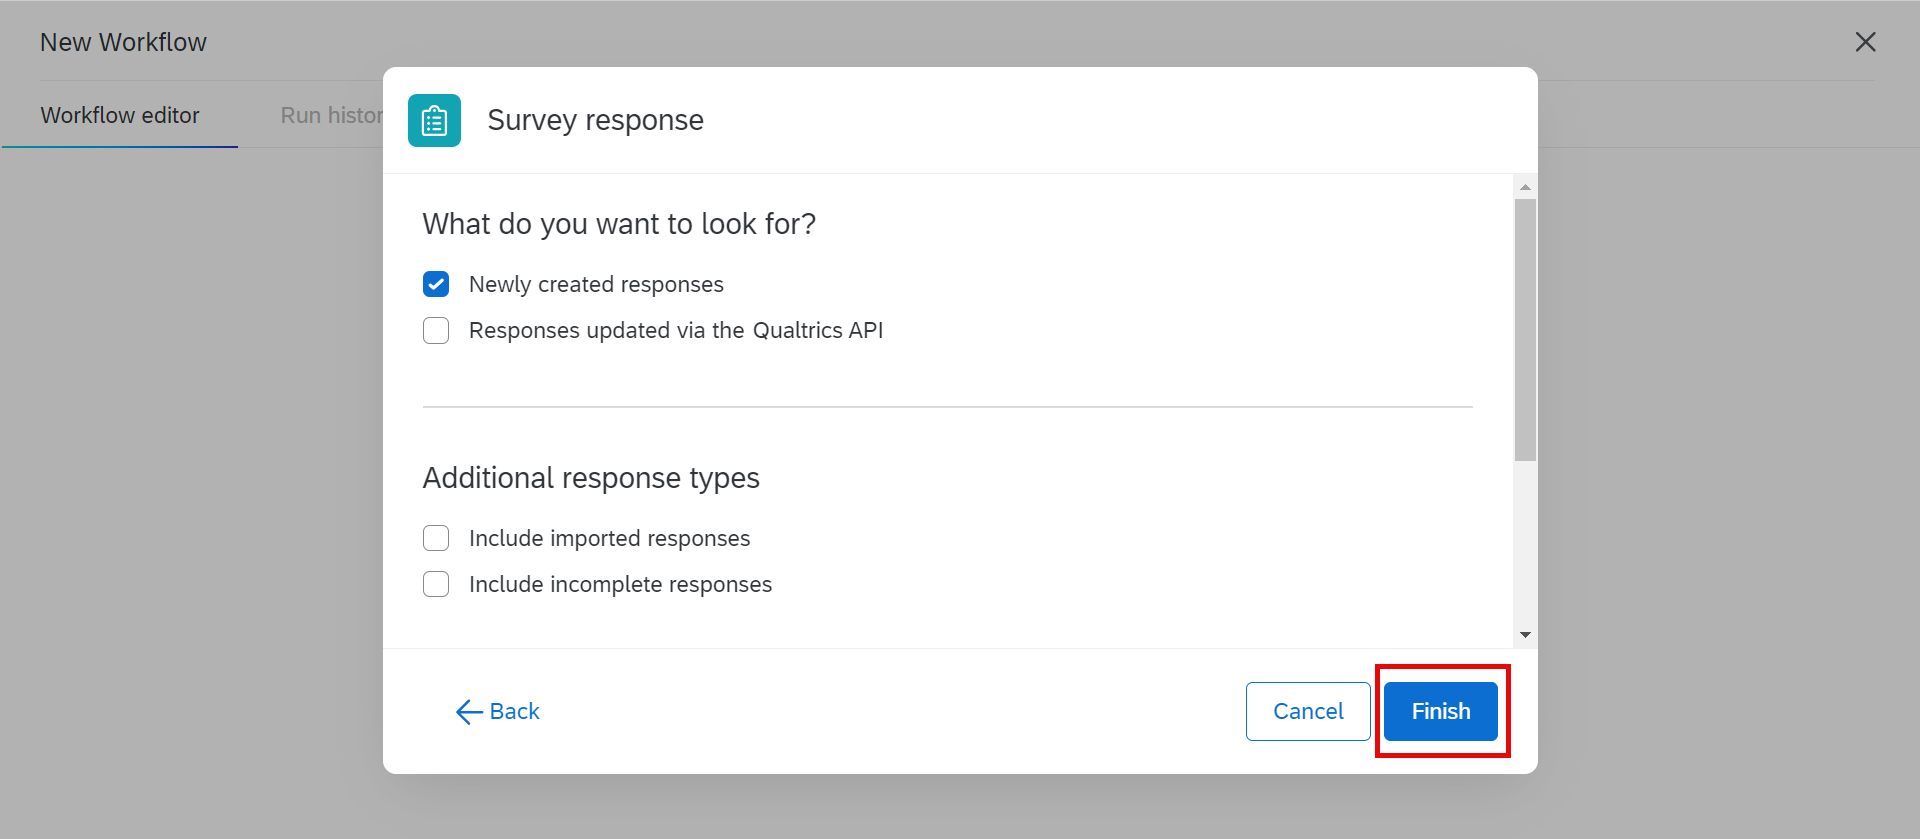Enable Responses updated via Qualtrics API
This screenshot has height=839, width=1920.
pos(436,331)
